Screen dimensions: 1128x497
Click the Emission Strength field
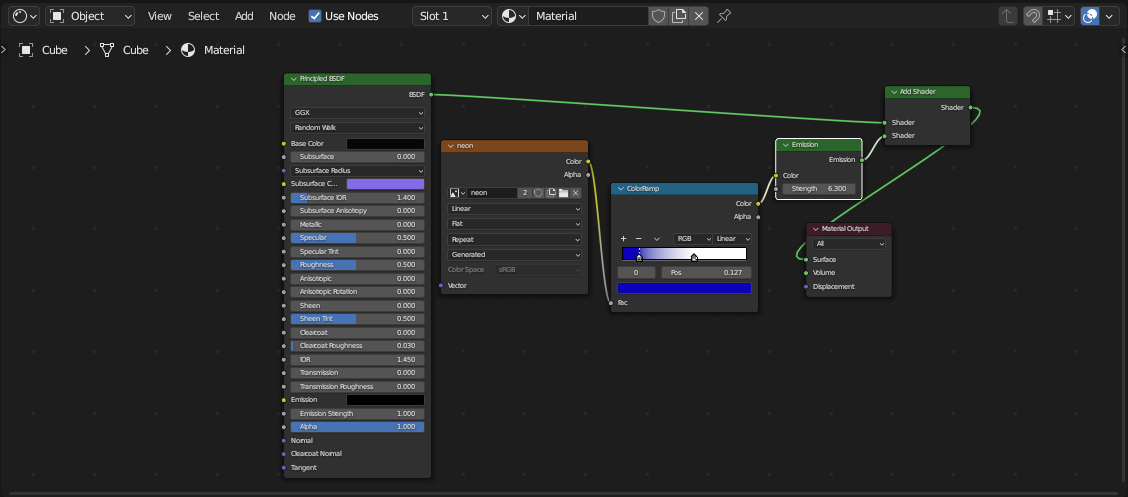coord(358,414)
